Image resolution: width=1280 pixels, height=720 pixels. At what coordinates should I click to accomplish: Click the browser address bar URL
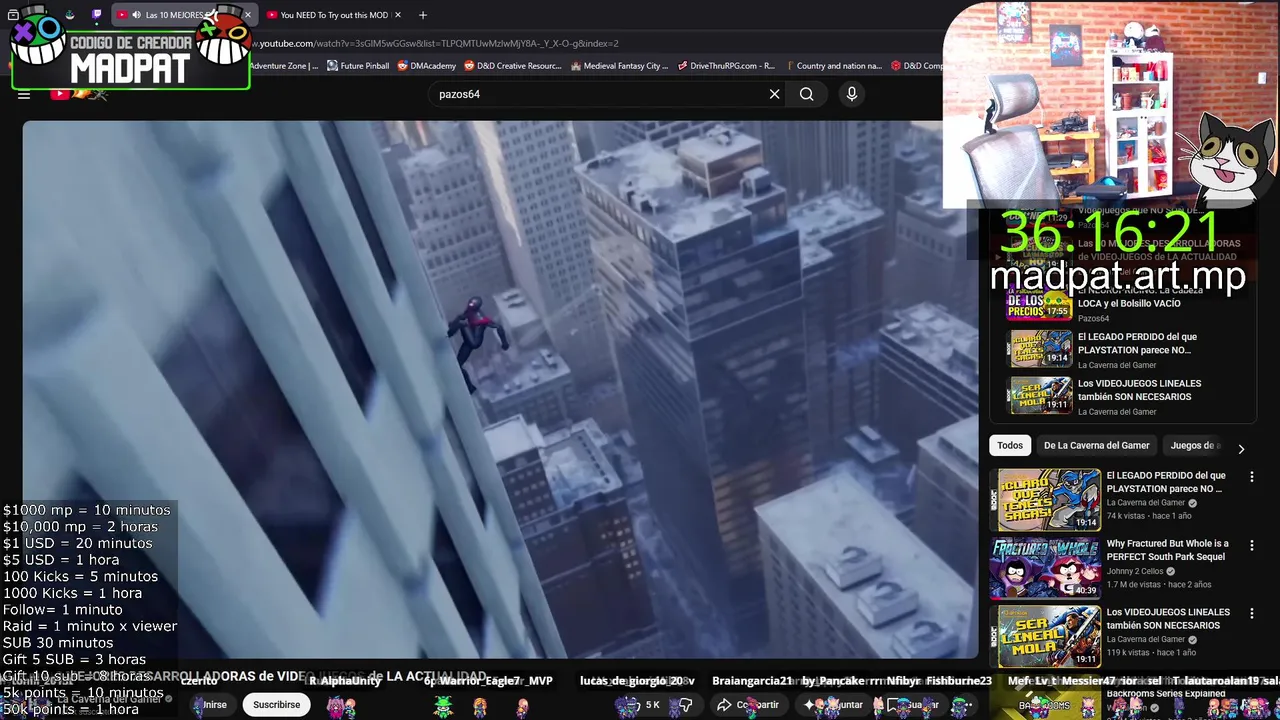pyautogui.click(x=435, y=44)
